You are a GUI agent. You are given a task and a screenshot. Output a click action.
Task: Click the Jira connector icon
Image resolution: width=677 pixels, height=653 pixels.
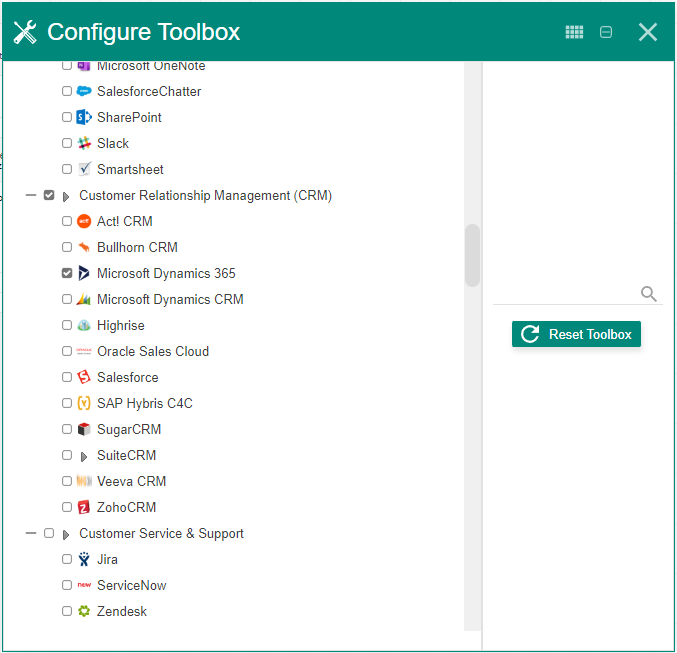[x=84, y=559]
